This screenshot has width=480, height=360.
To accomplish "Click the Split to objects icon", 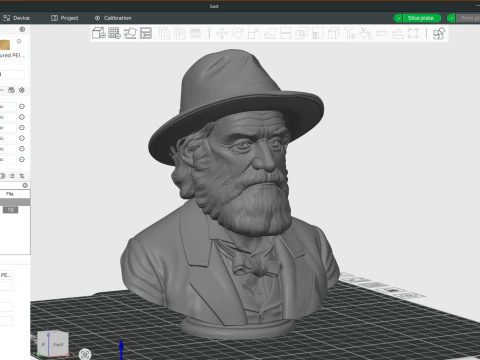I will [x=164, y=34].
